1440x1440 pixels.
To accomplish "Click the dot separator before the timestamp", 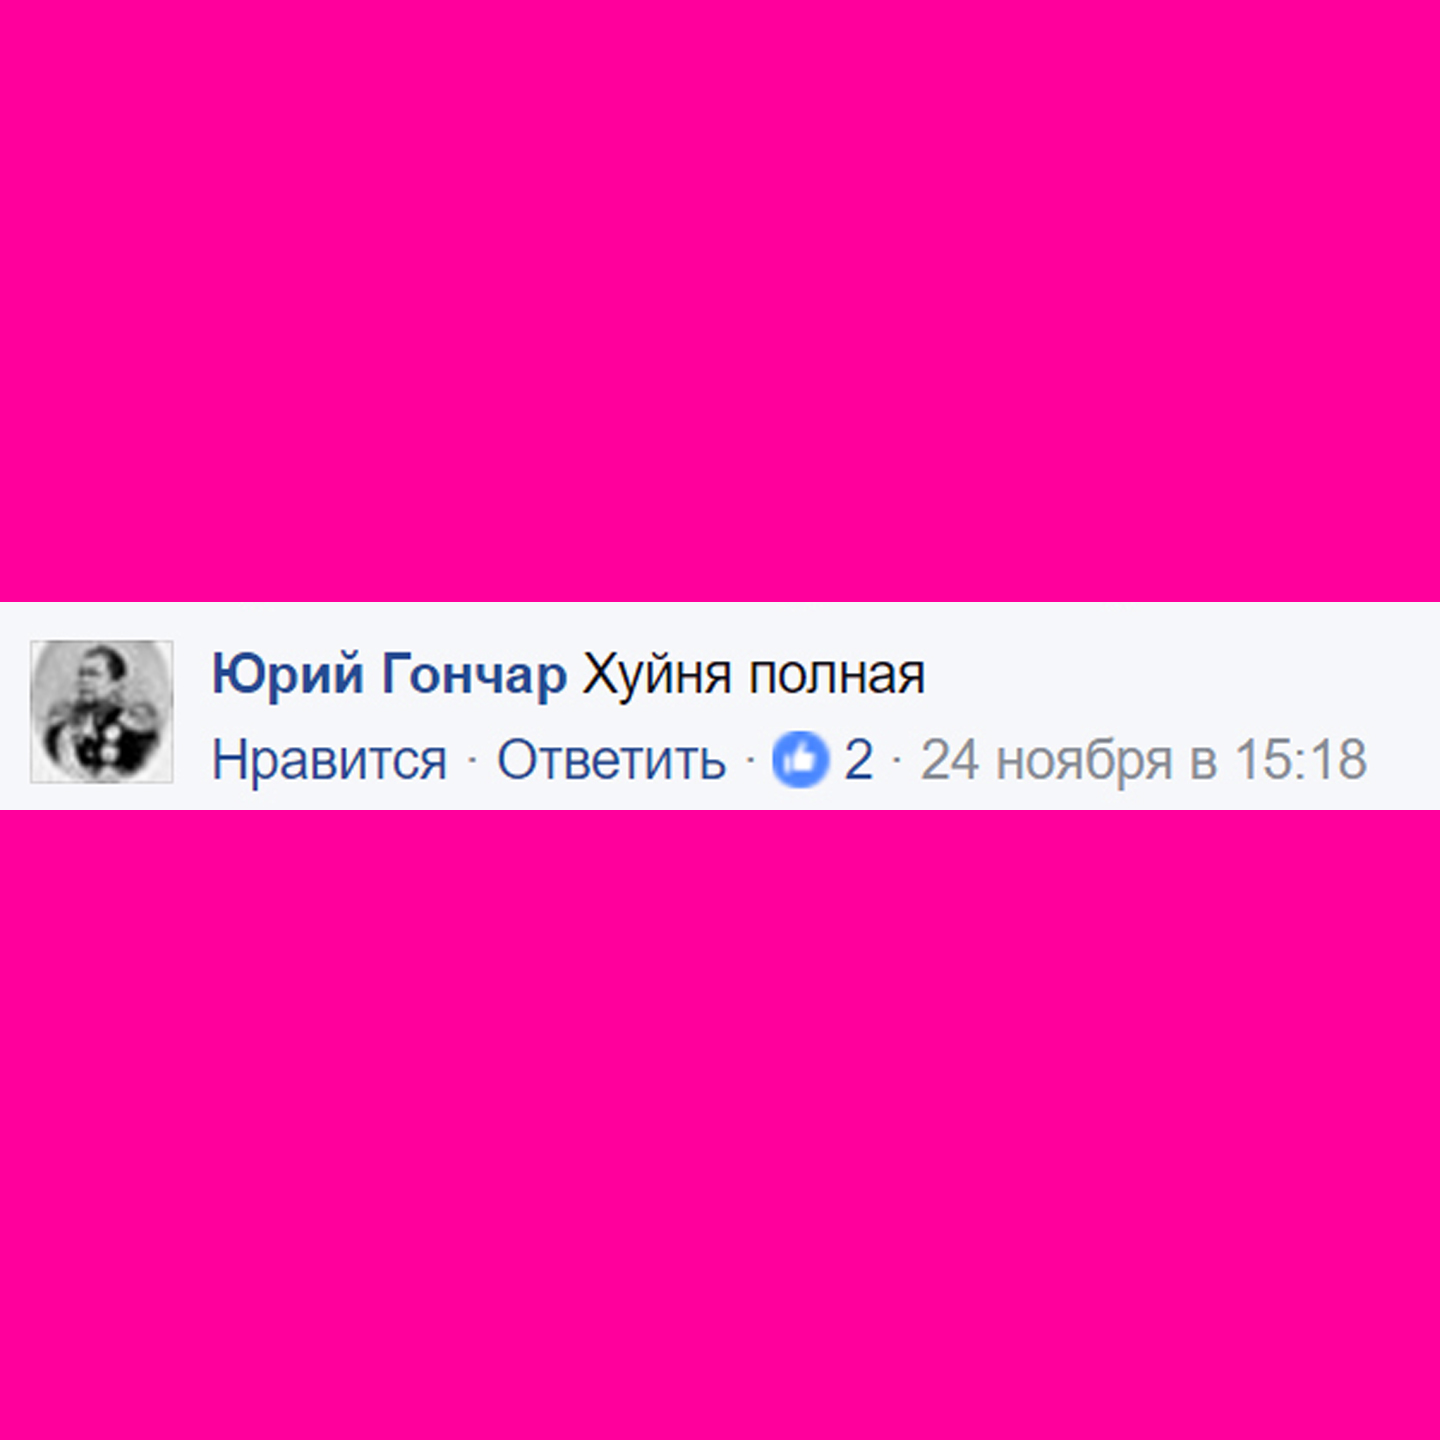I will coord(897,762).
